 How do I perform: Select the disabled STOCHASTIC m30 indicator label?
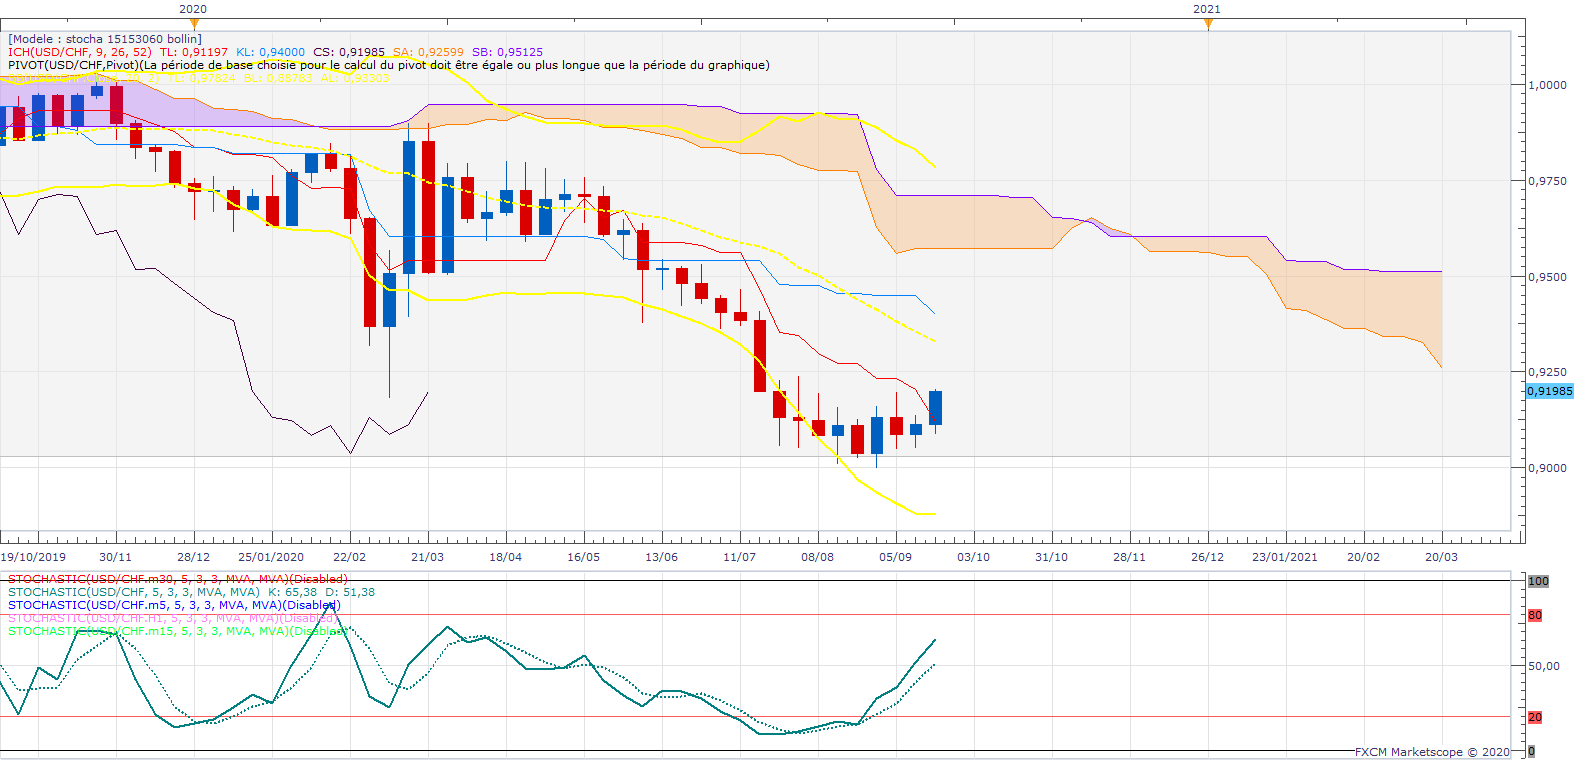177,579
